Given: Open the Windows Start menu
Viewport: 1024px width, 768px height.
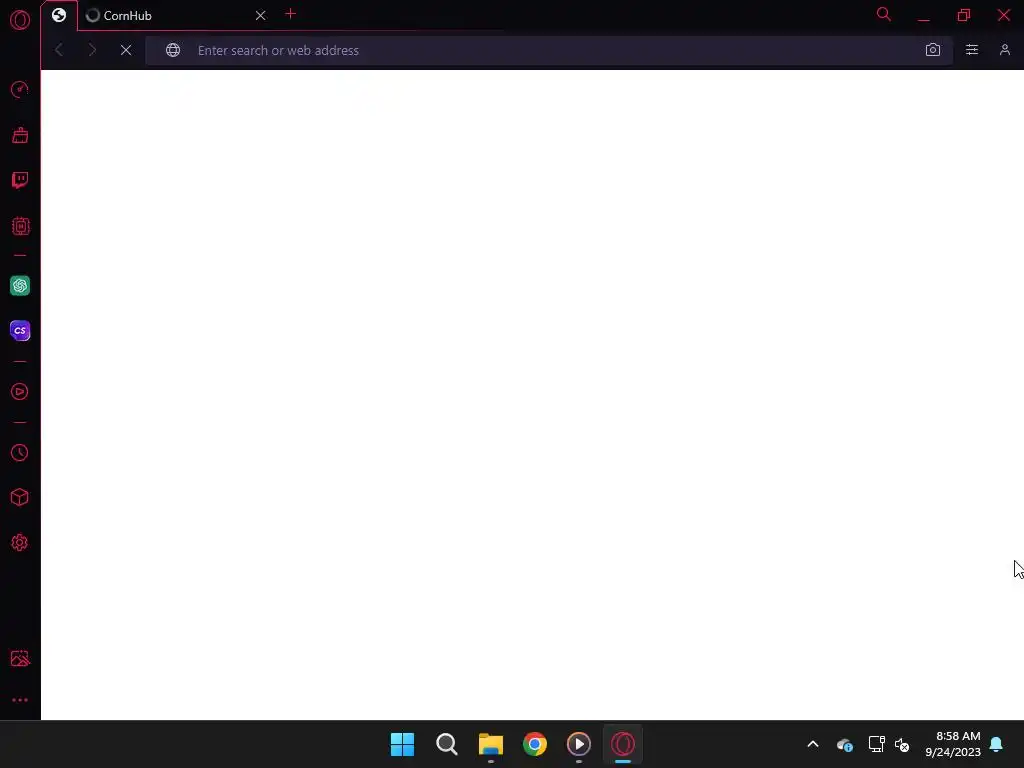Looking at the screenshot, I should 402,744.
